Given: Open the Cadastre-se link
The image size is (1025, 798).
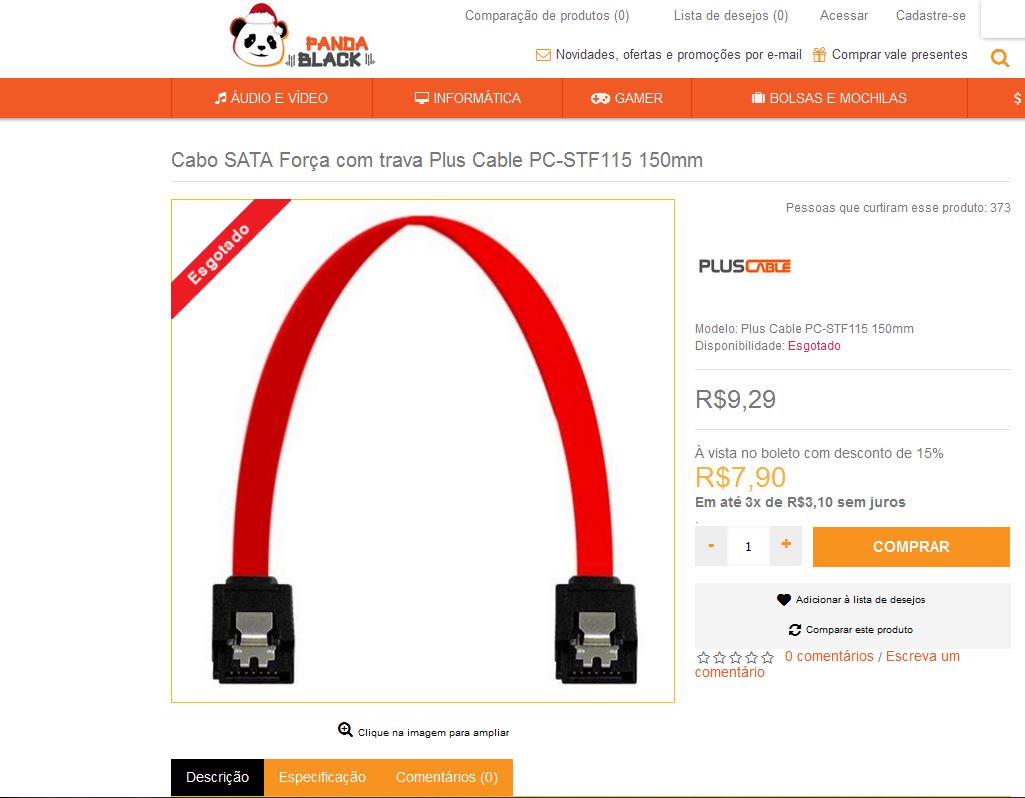Looking at the screenshot, I should [930, 16].
